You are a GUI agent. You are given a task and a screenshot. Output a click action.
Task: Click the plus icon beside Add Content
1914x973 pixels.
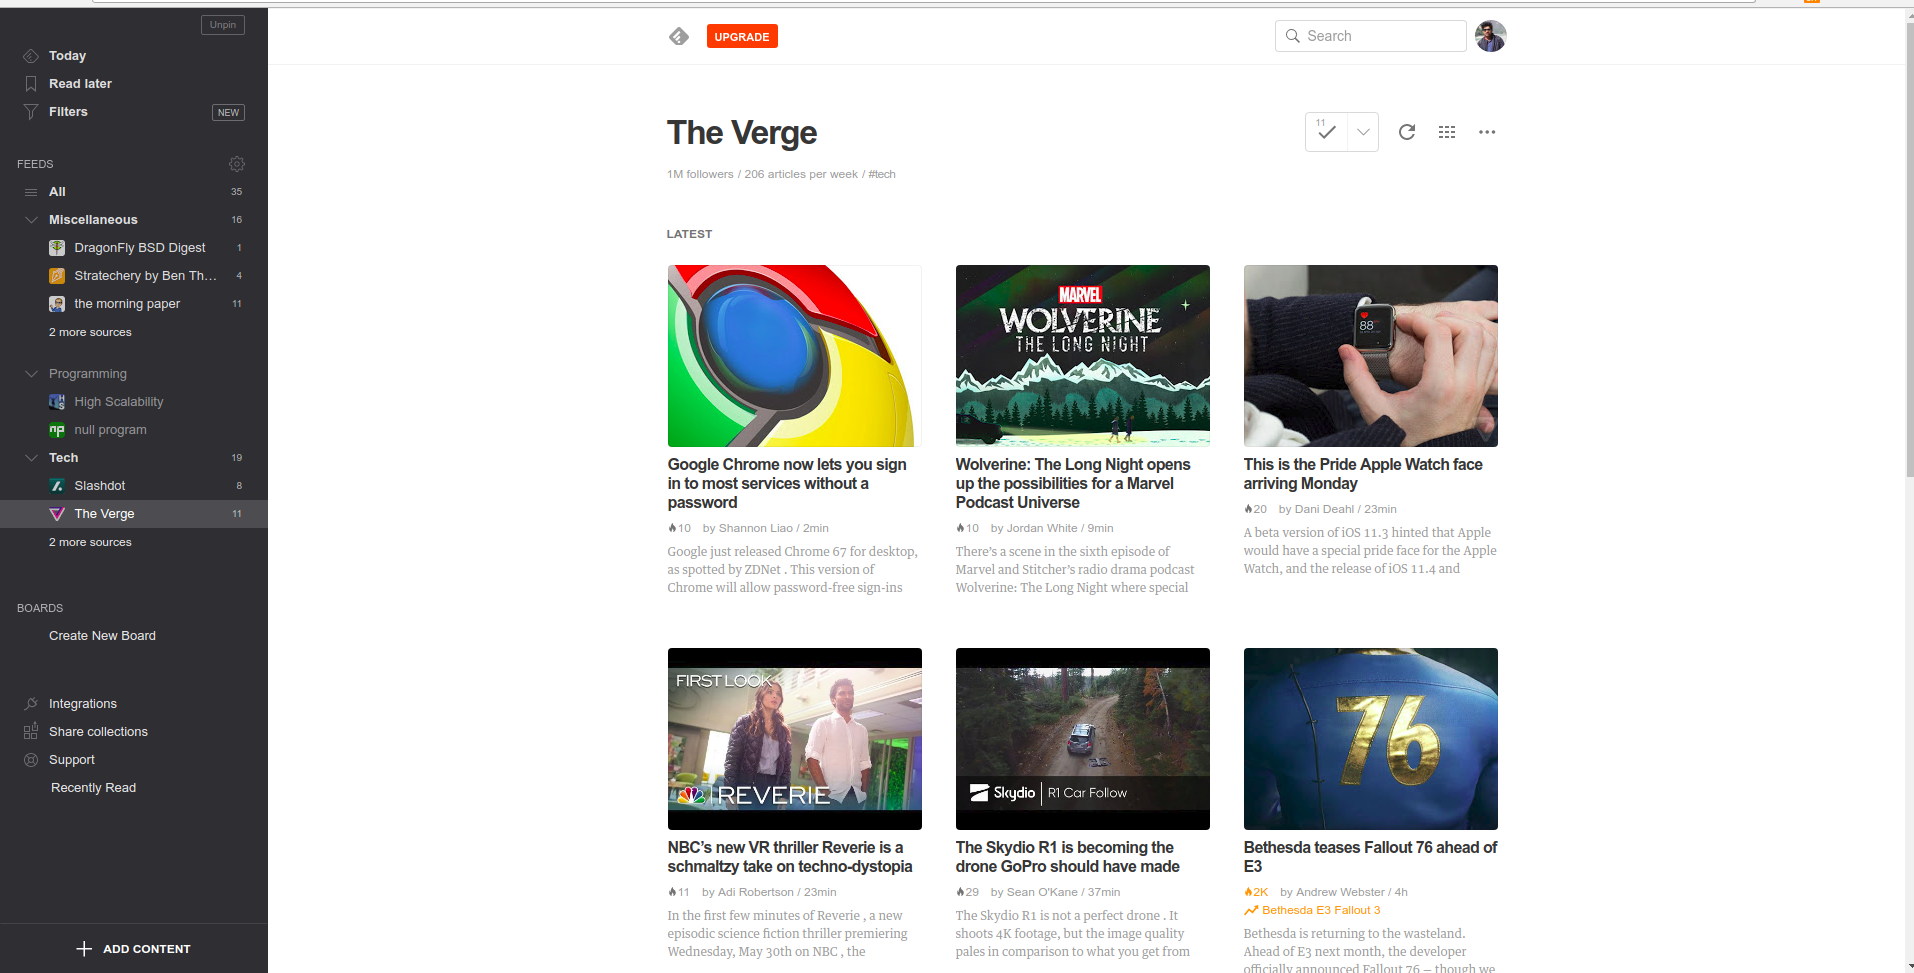pos(84,949)
